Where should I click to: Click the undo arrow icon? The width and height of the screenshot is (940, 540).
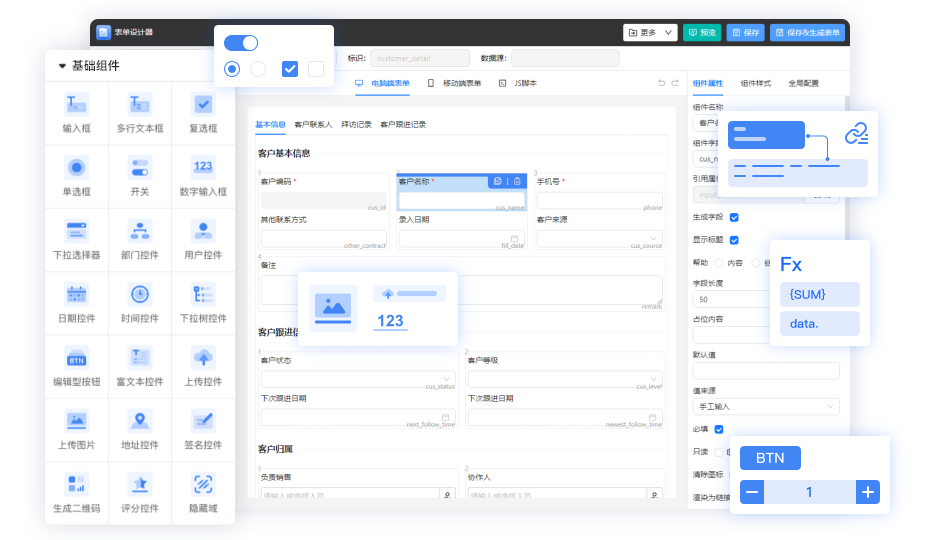(x=661, y=83)
